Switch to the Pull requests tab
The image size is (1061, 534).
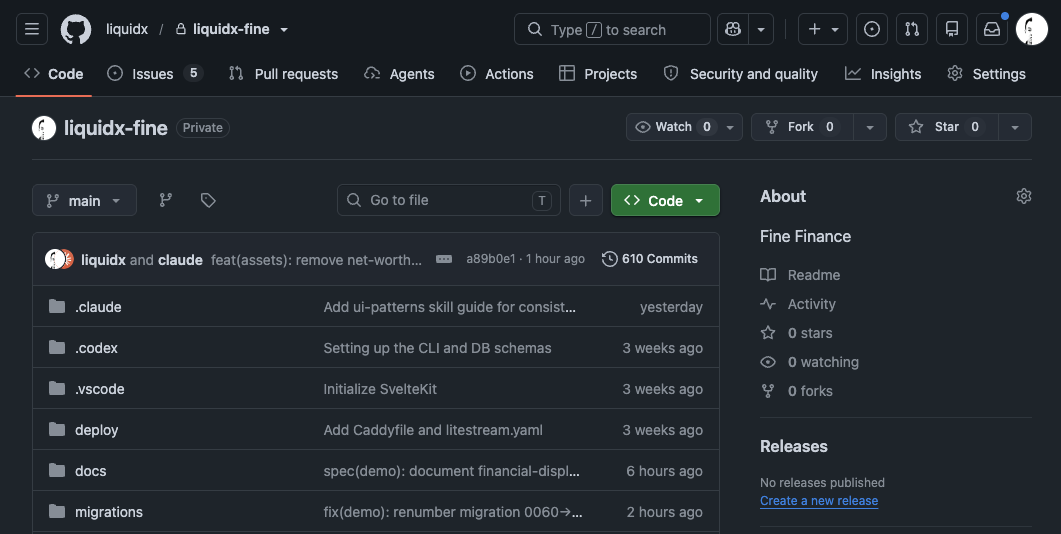[x=284, y=74]
